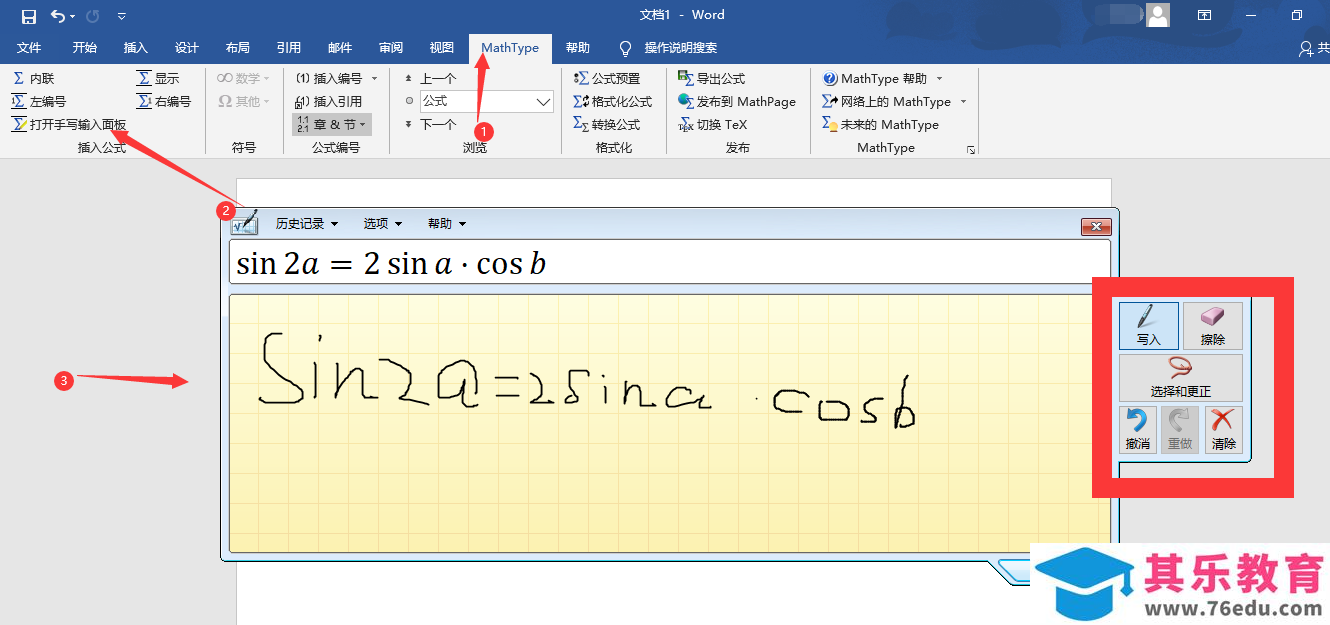1330x625 pixels.
Task: Expand the 网络上的 MathType dropdown arrow
Action: coord(964,101)
